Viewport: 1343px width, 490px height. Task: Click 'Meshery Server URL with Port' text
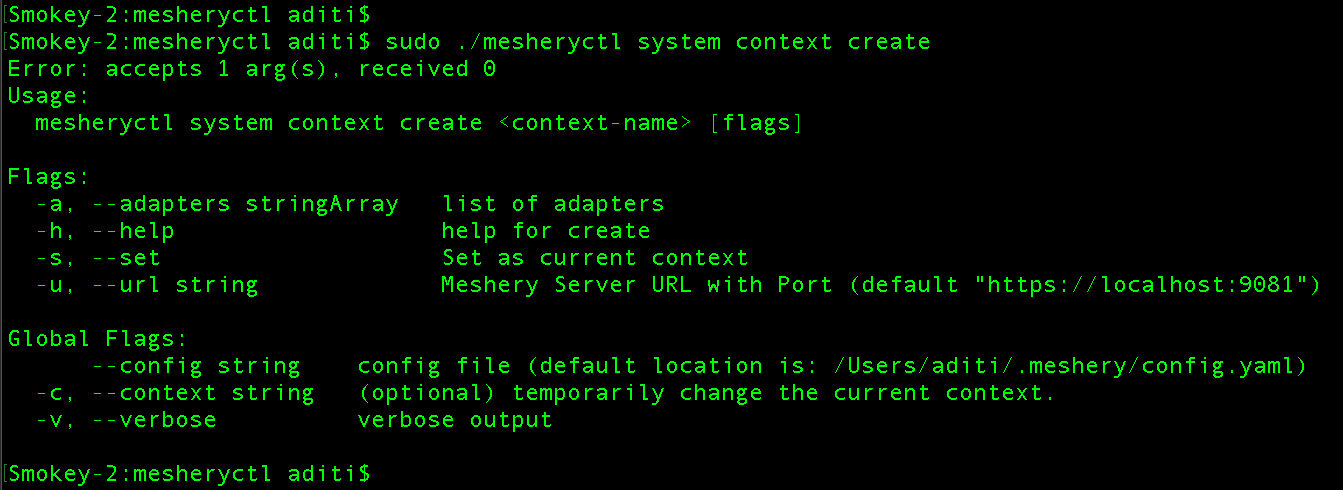coord(636,285)
